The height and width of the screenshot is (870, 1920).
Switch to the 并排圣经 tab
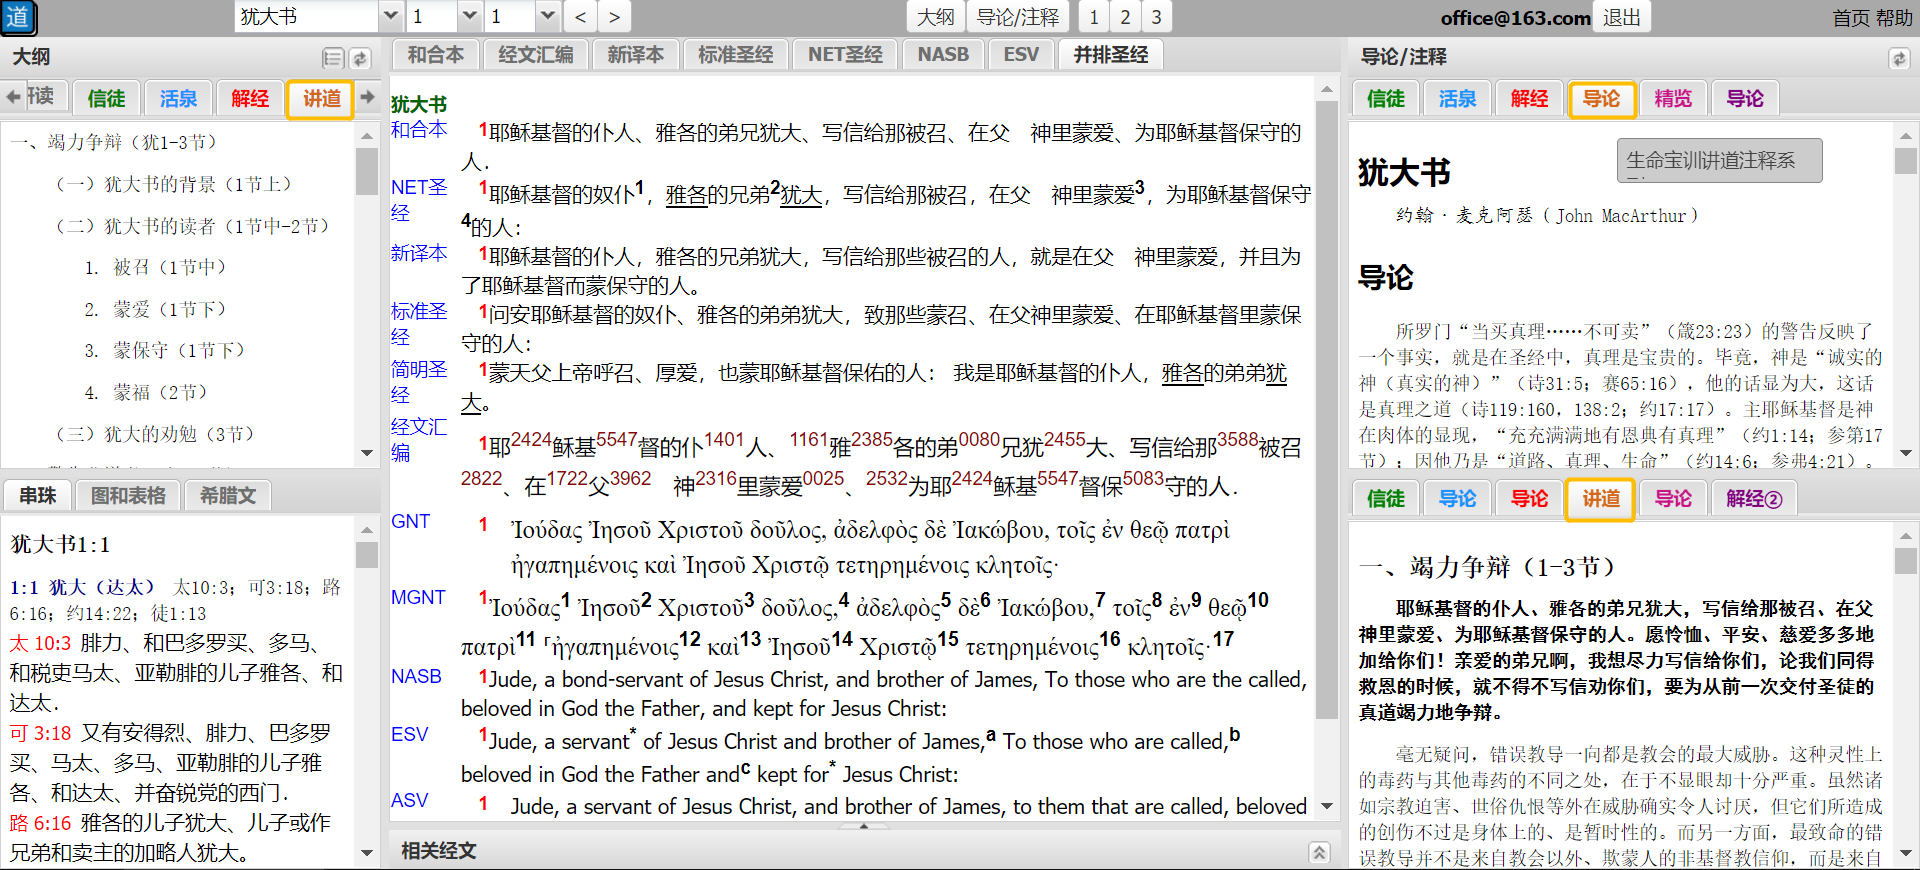[1110, 55]
